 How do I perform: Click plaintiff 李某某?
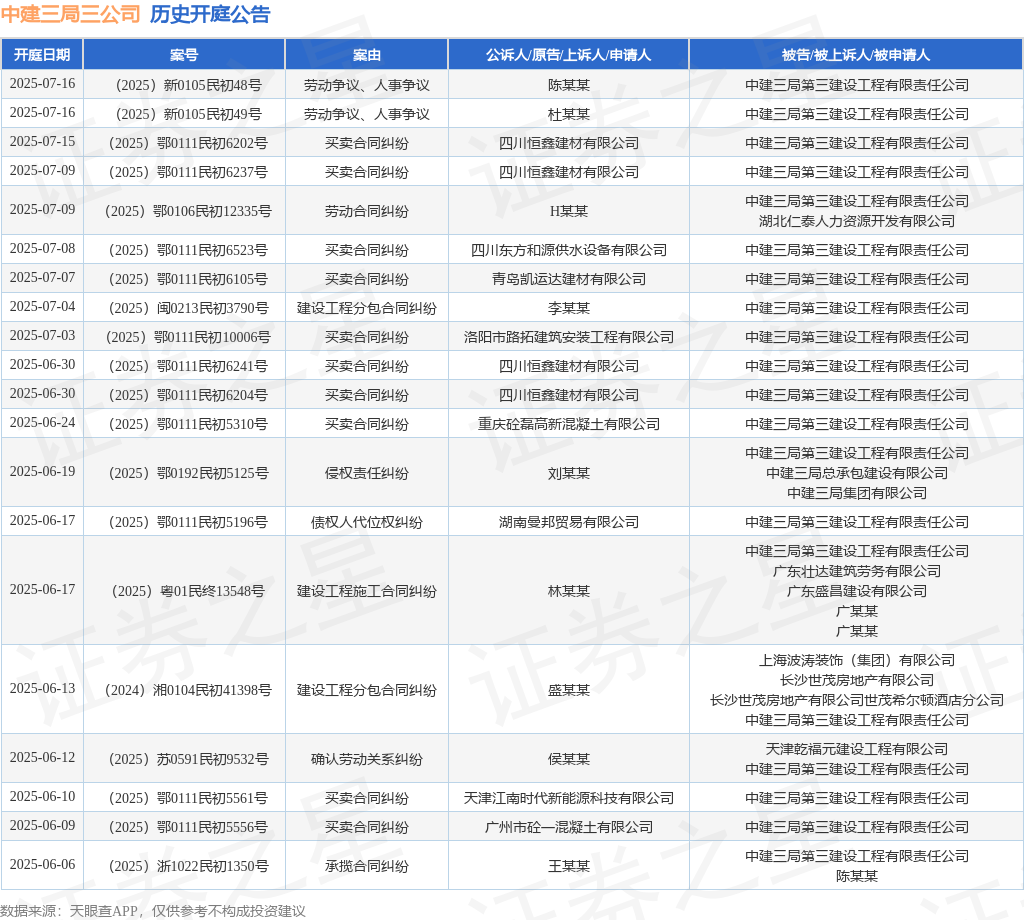568,308
